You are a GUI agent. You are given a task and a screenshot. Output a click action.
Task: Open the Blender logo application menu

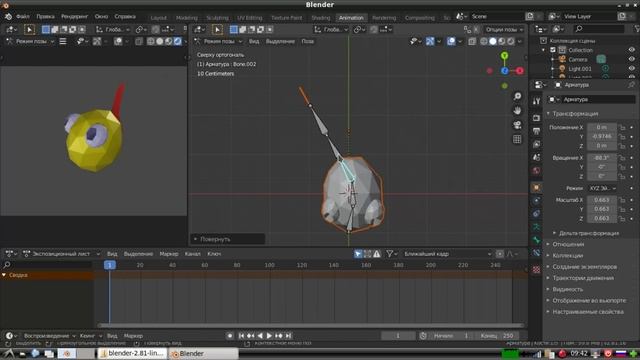coord(8,17)
